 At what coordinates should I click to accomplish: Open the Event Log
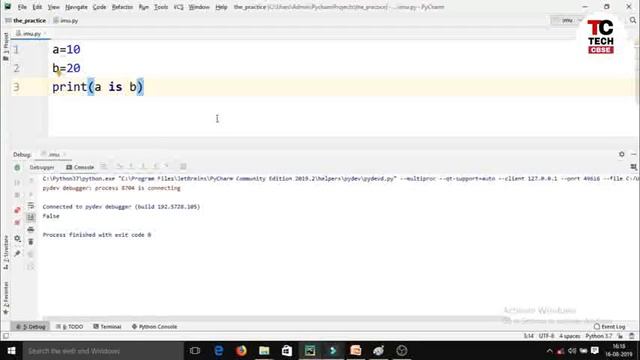click(x=609, y=327)
